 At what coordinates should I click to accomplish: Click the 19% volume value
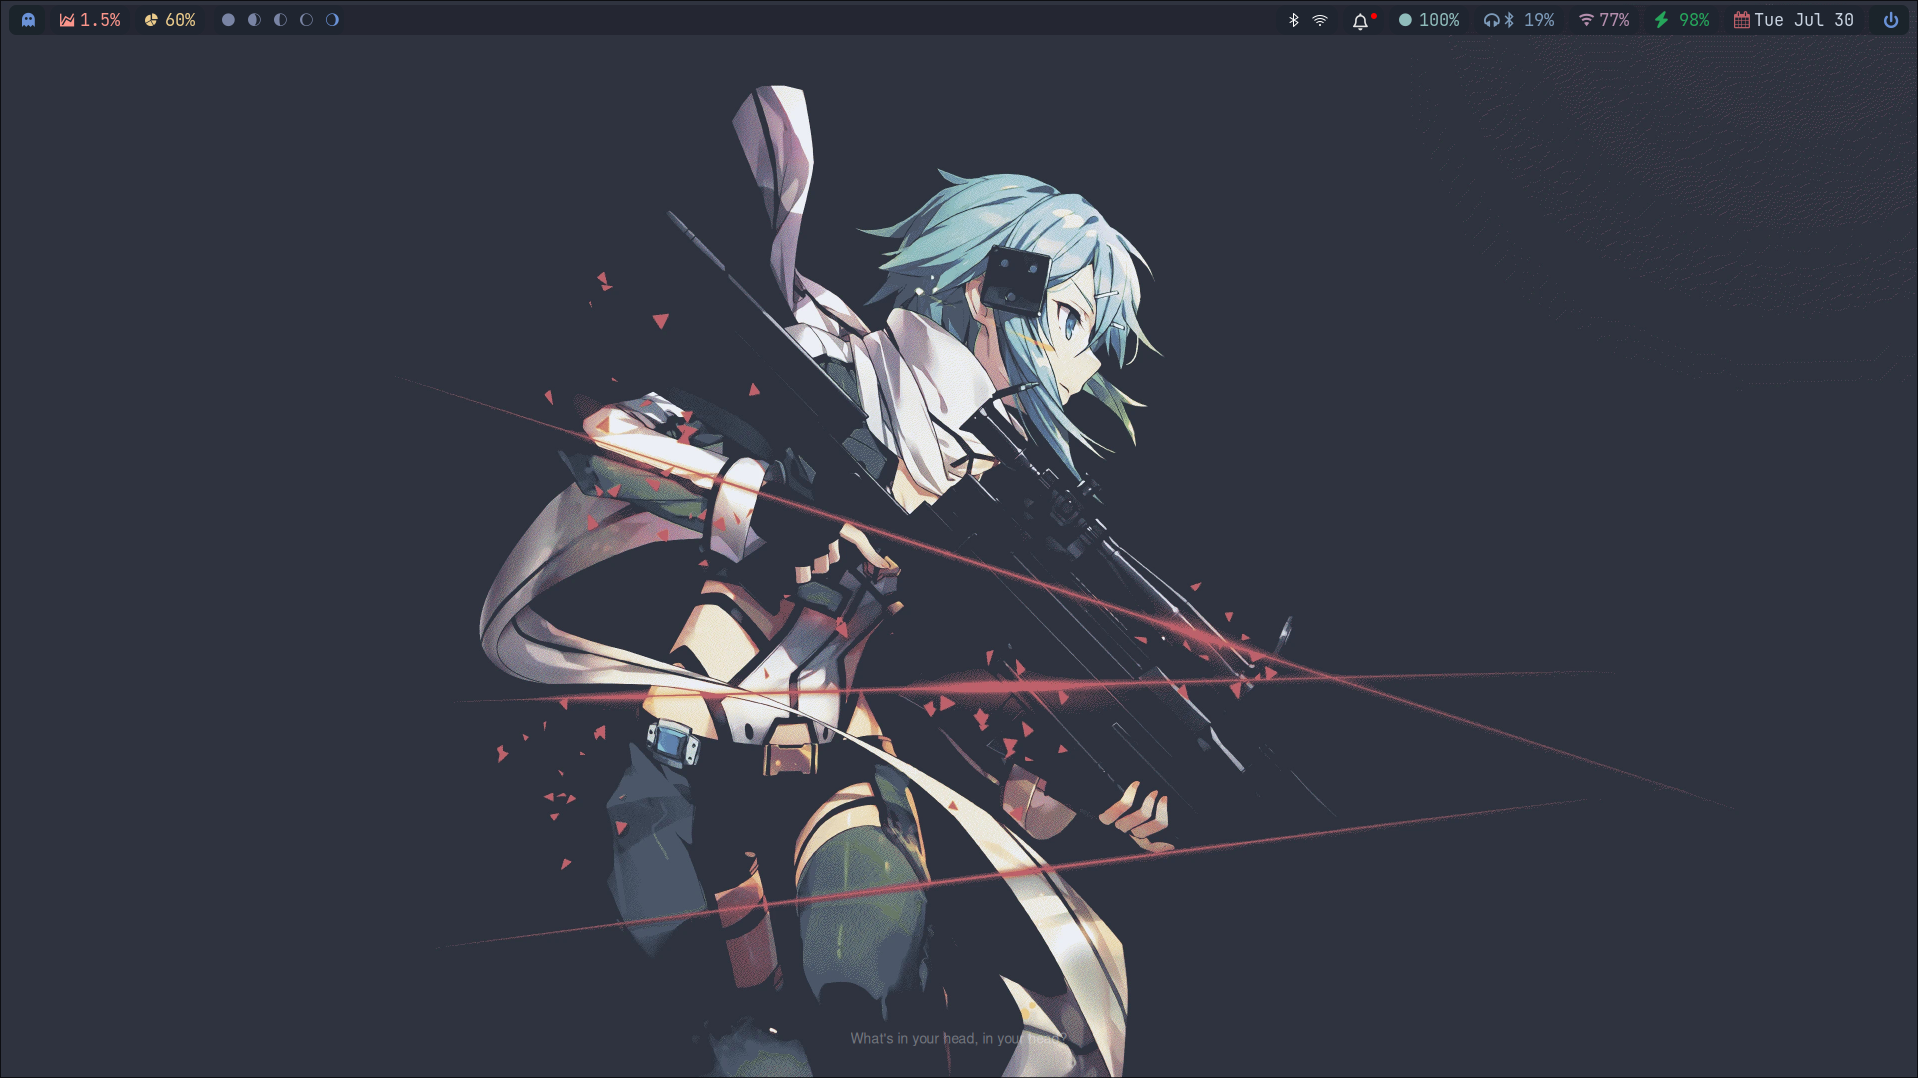[1539, 20]
